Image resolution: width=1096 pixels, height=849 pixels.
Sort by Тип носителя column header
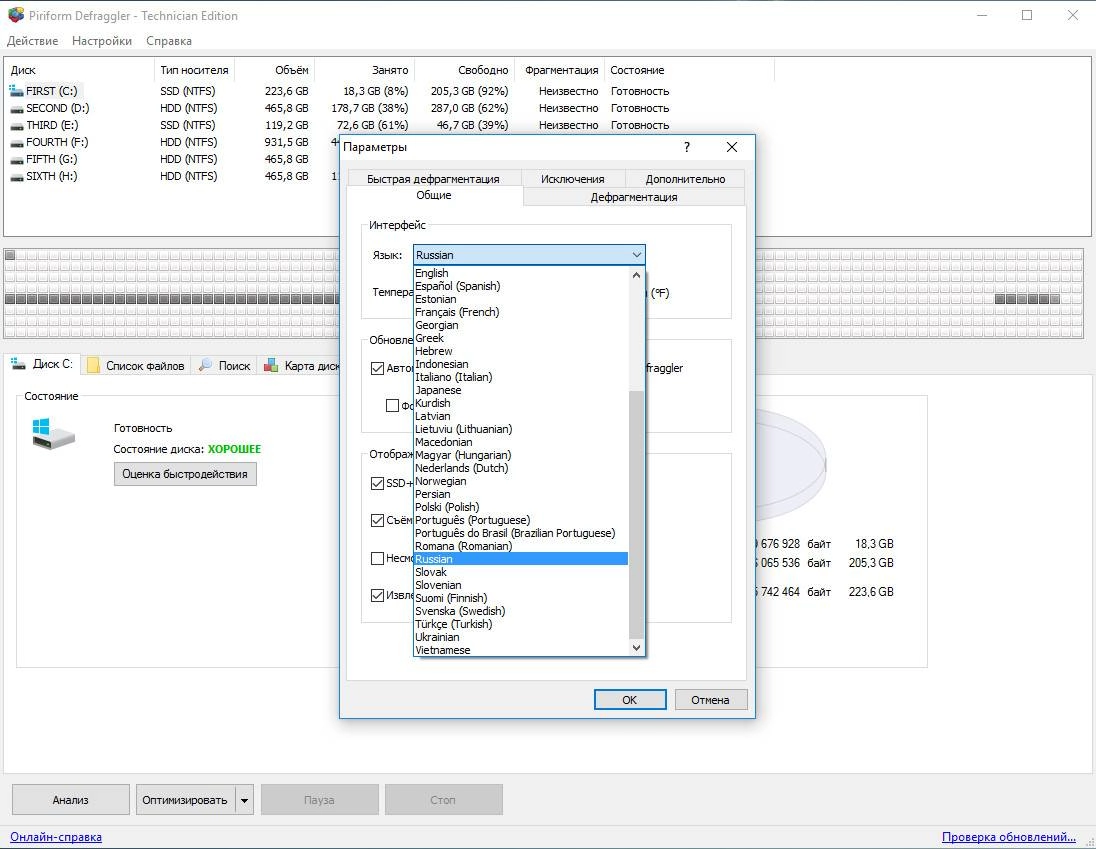(x=194, y=70)
